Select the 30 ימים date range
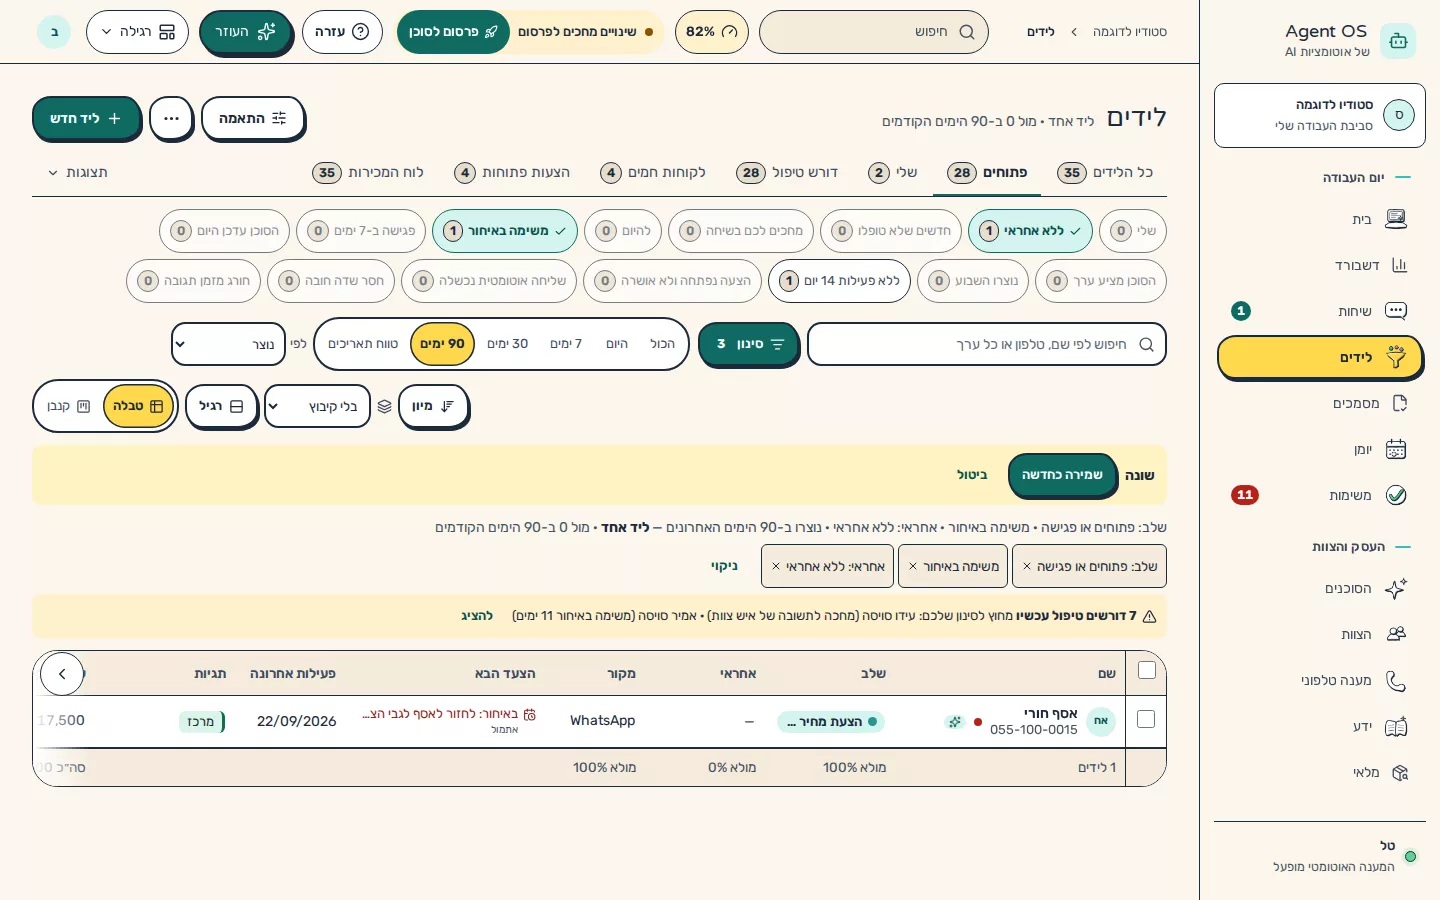1440x900 pixels. [507, 343]
